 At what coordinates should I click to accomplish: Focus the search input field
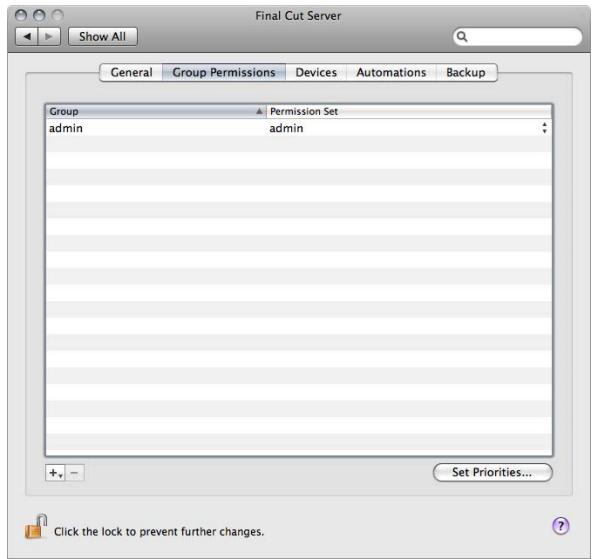pyautogui.click(x=517, y=37)
